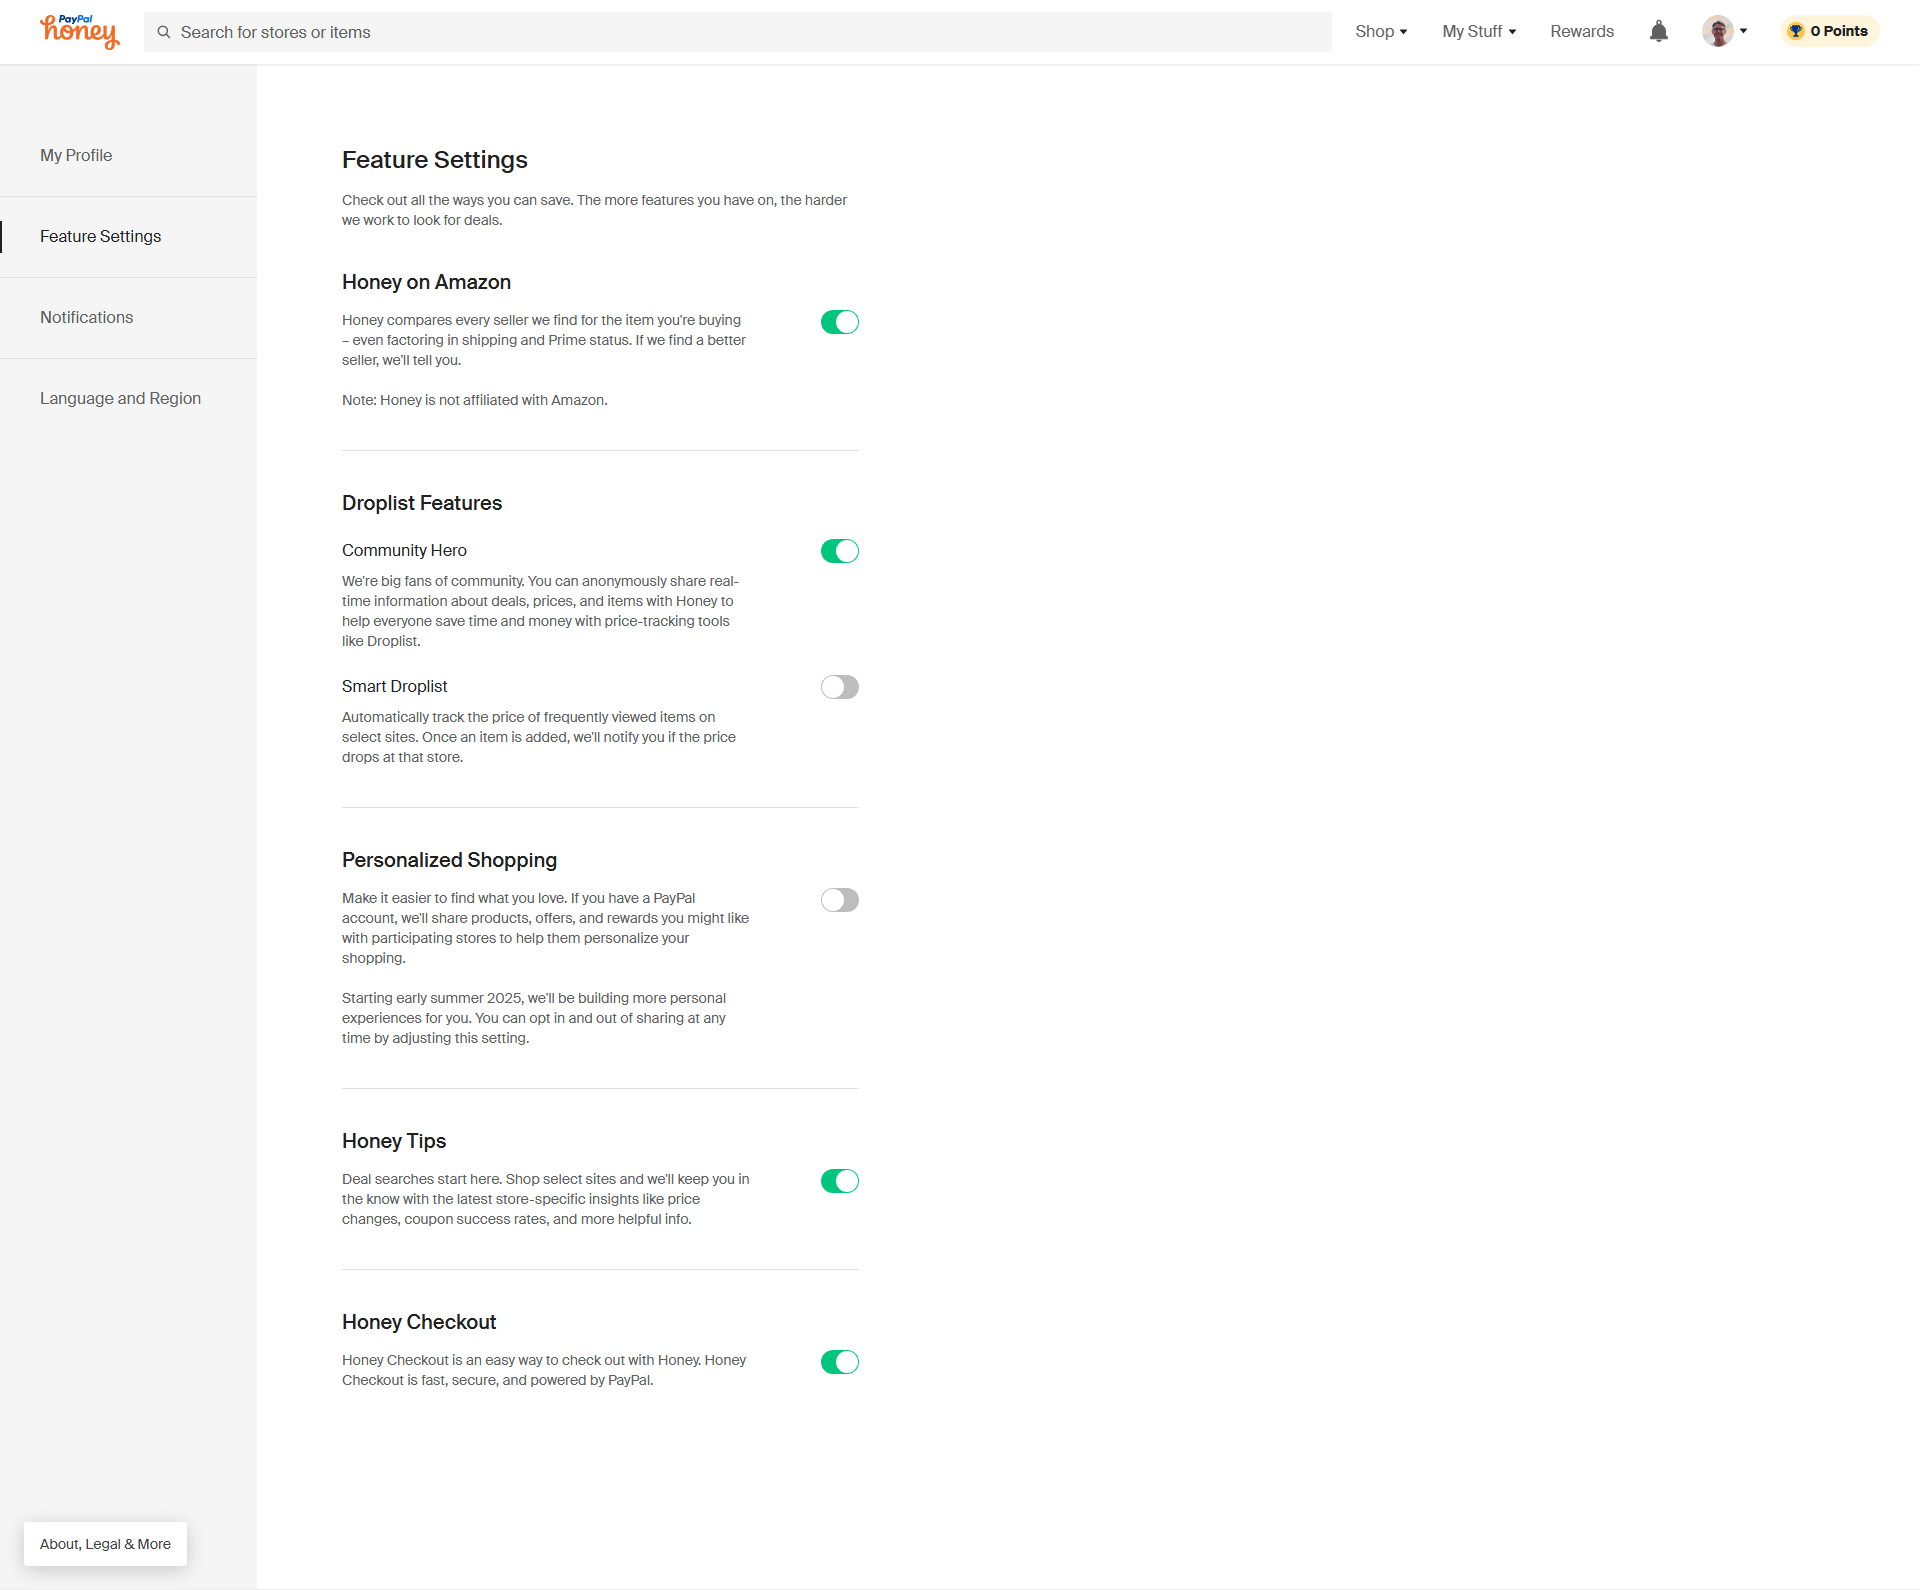Go to My Profile in sidebar
Viewport: 1920px width, 1590px height.
click(76, 155)
